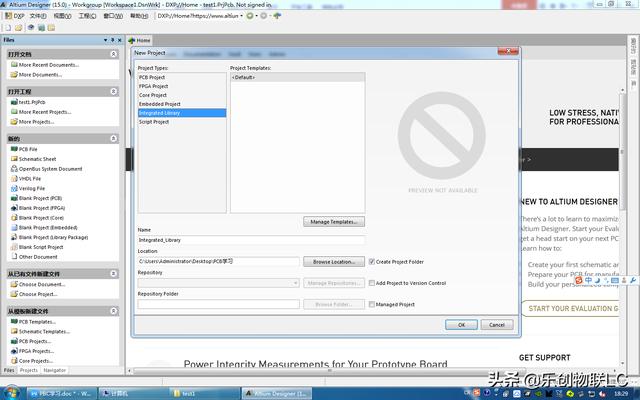Collapse the 从已有文件新建文件 section
Screen dimensions: 640x400
pyautogui.click(x=113, y=273)
